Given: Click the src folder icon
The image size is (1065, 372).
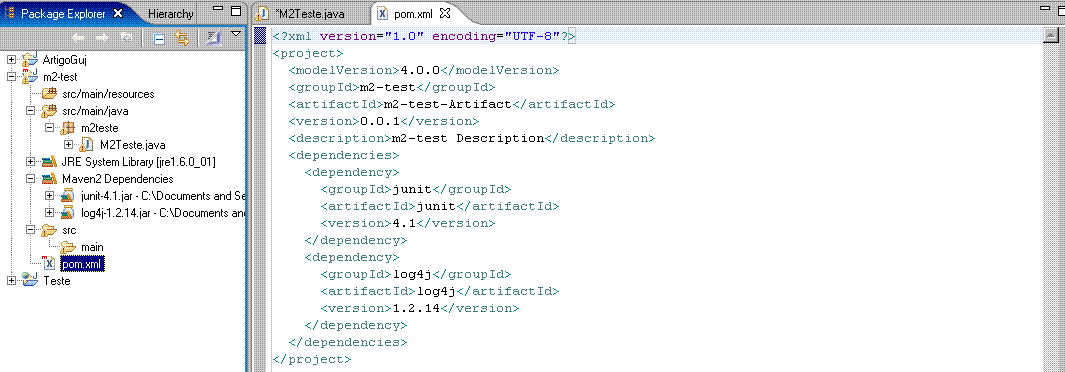Looking at the screenshot, I should (49, 229).
